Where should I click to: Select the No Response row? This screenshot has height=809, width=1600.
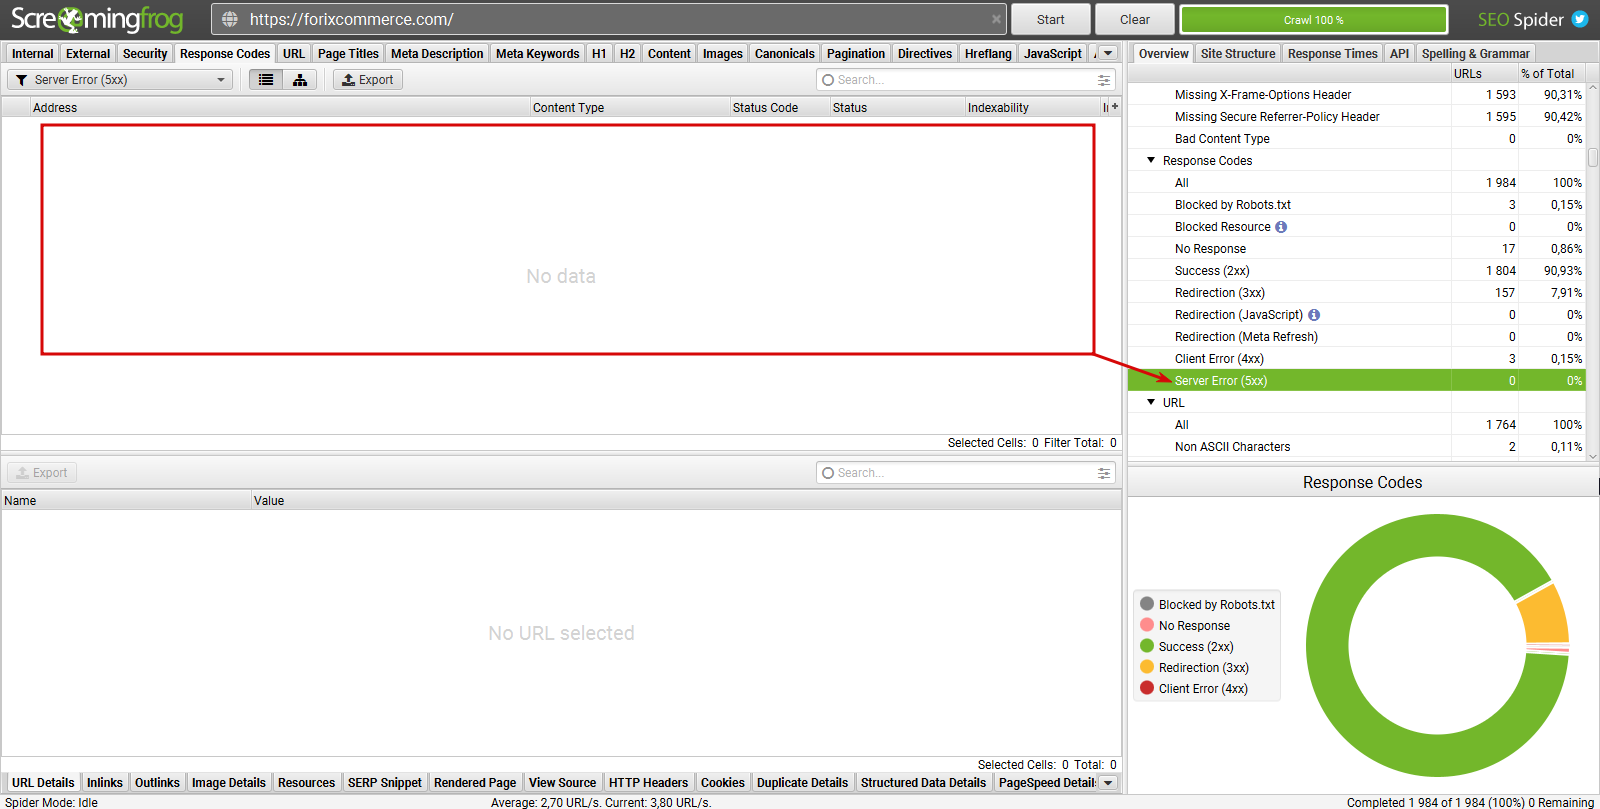pyautogui.click(x=1356, y=249)
